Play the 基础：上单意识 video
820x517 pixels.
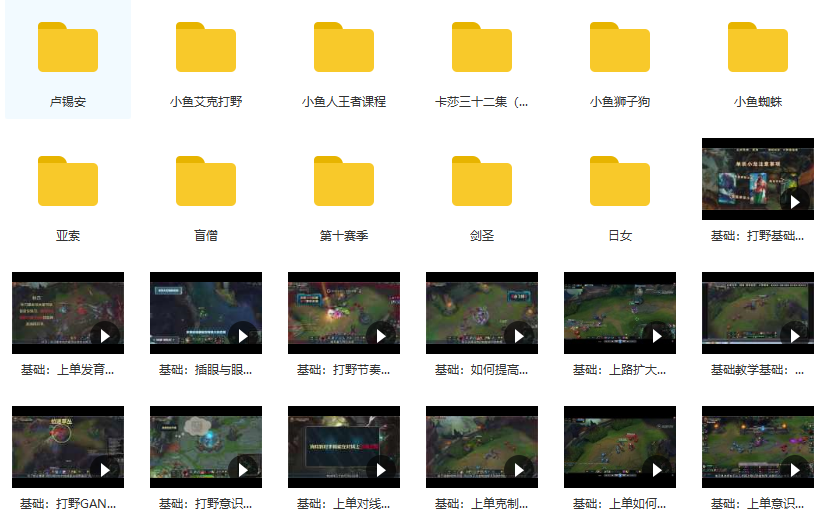tap(758, 447)
